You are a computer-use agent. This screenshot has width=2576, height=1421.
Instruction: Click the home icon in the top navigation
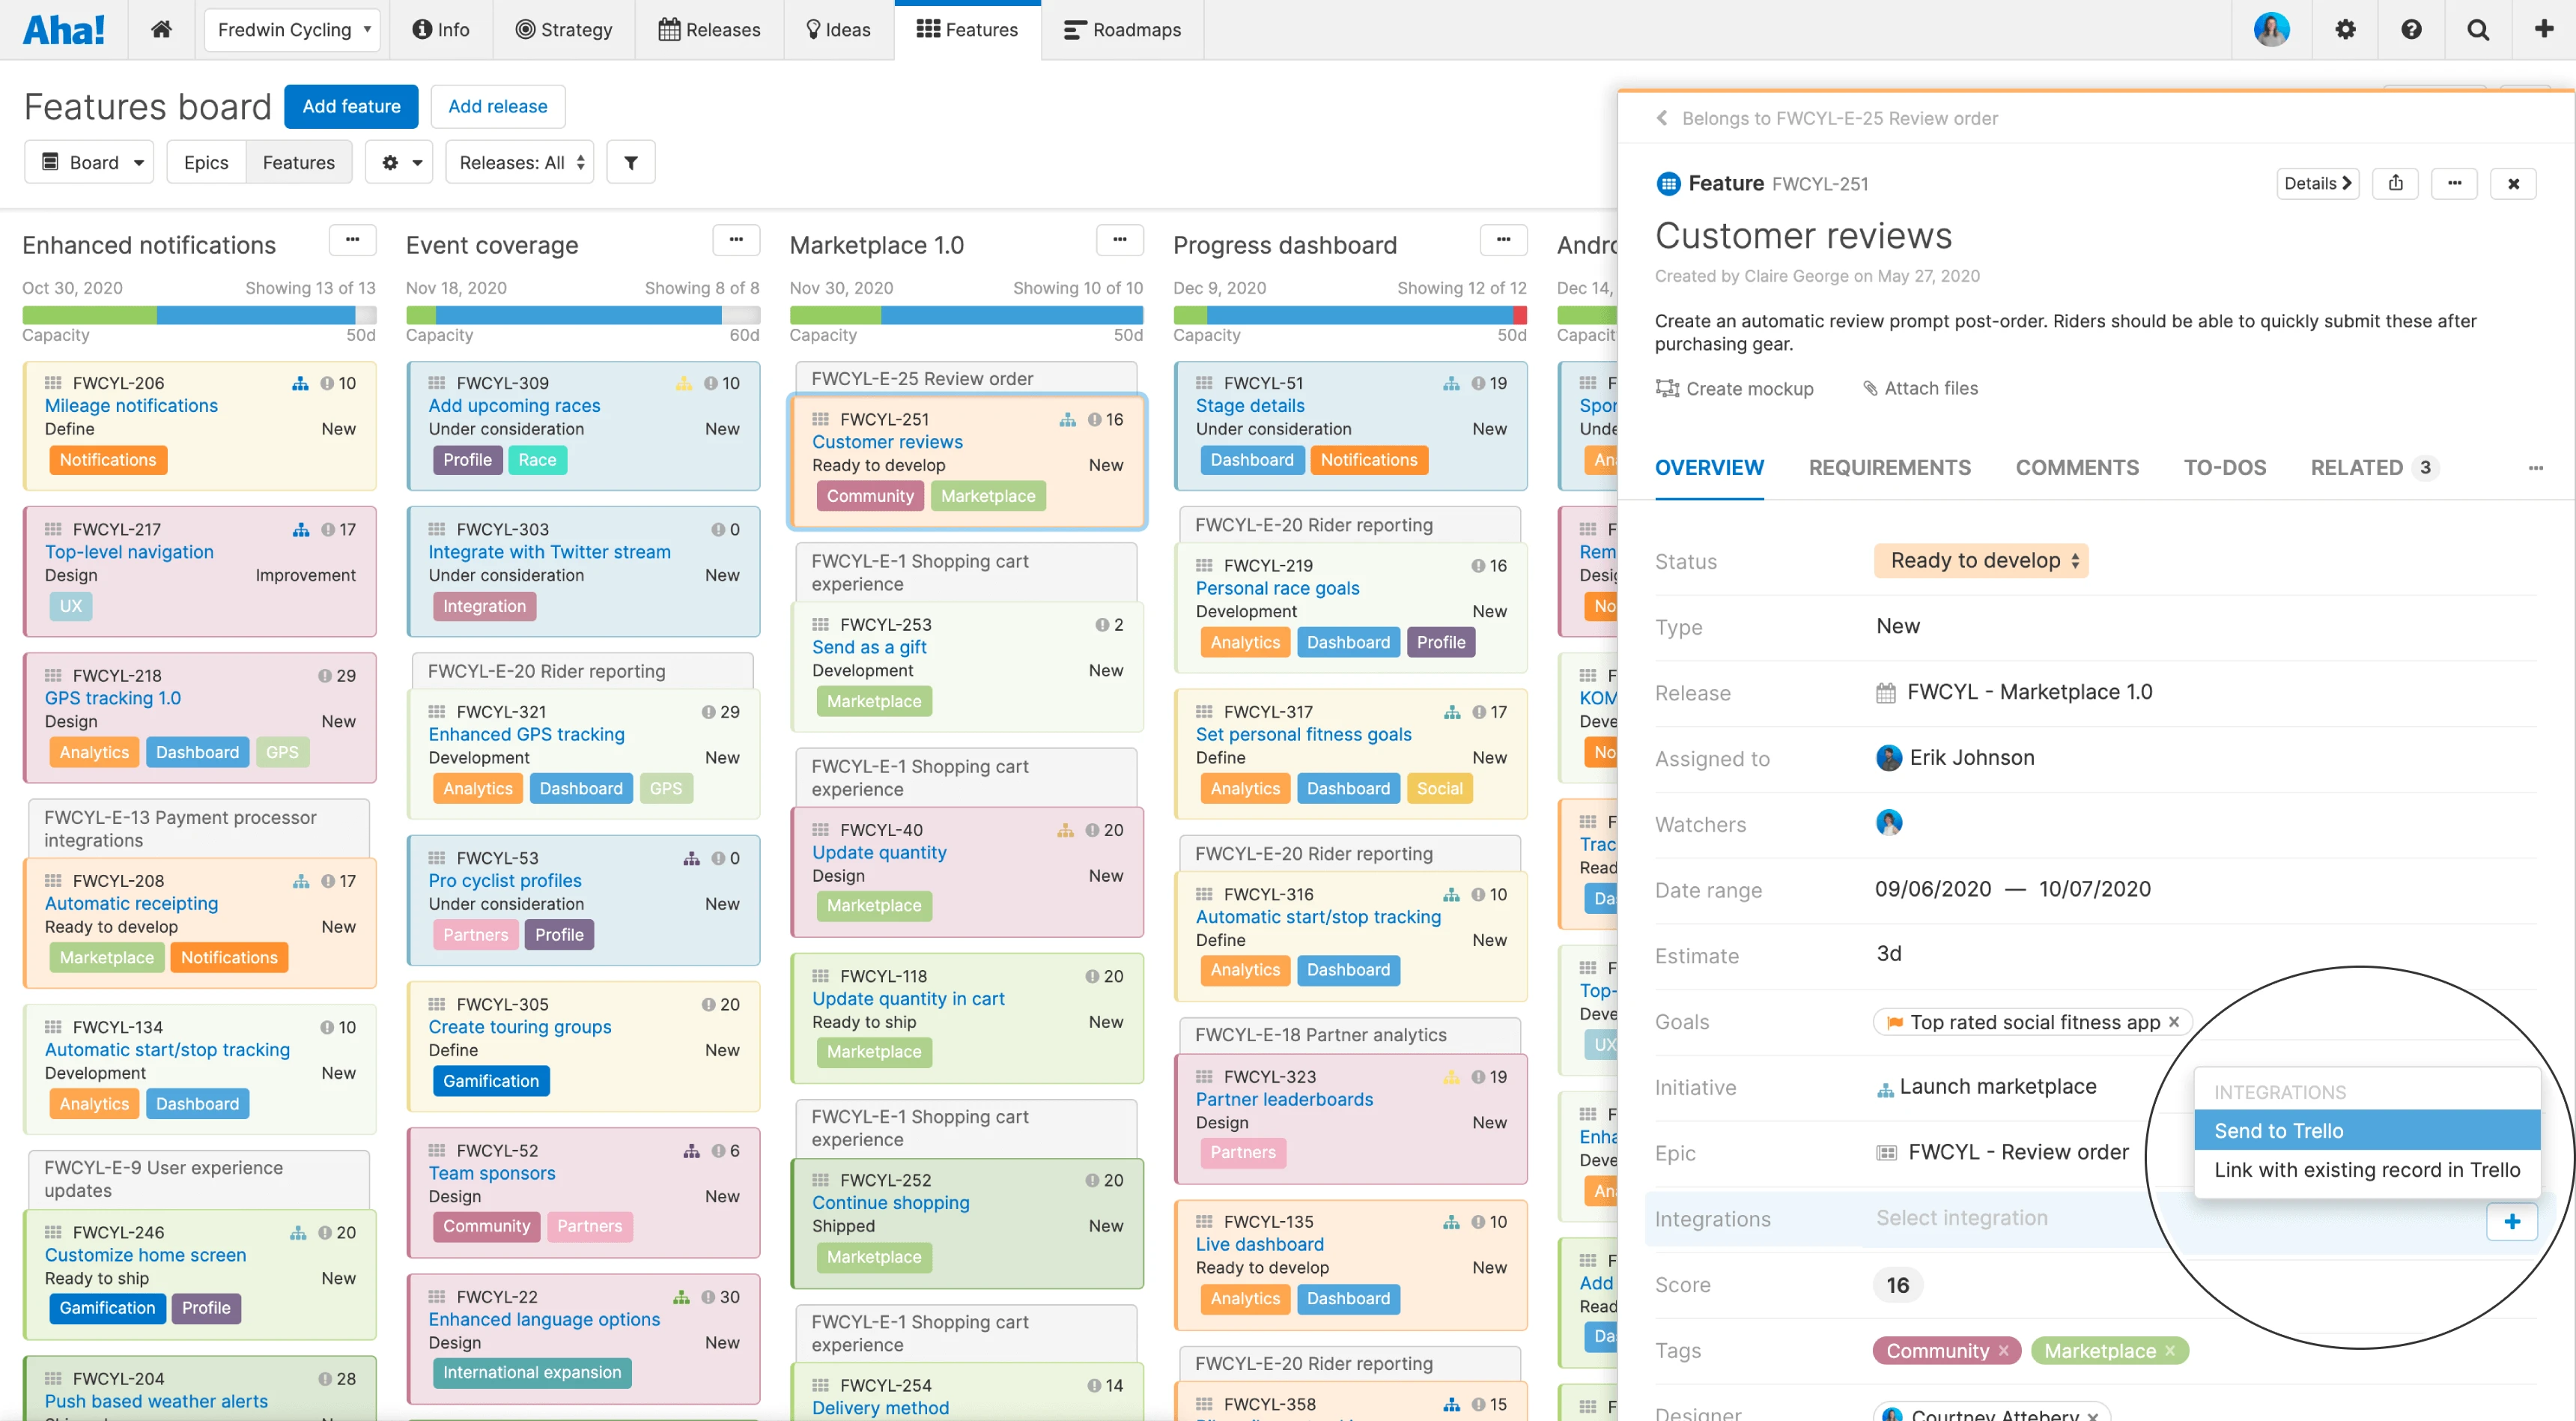click(161, 29)
